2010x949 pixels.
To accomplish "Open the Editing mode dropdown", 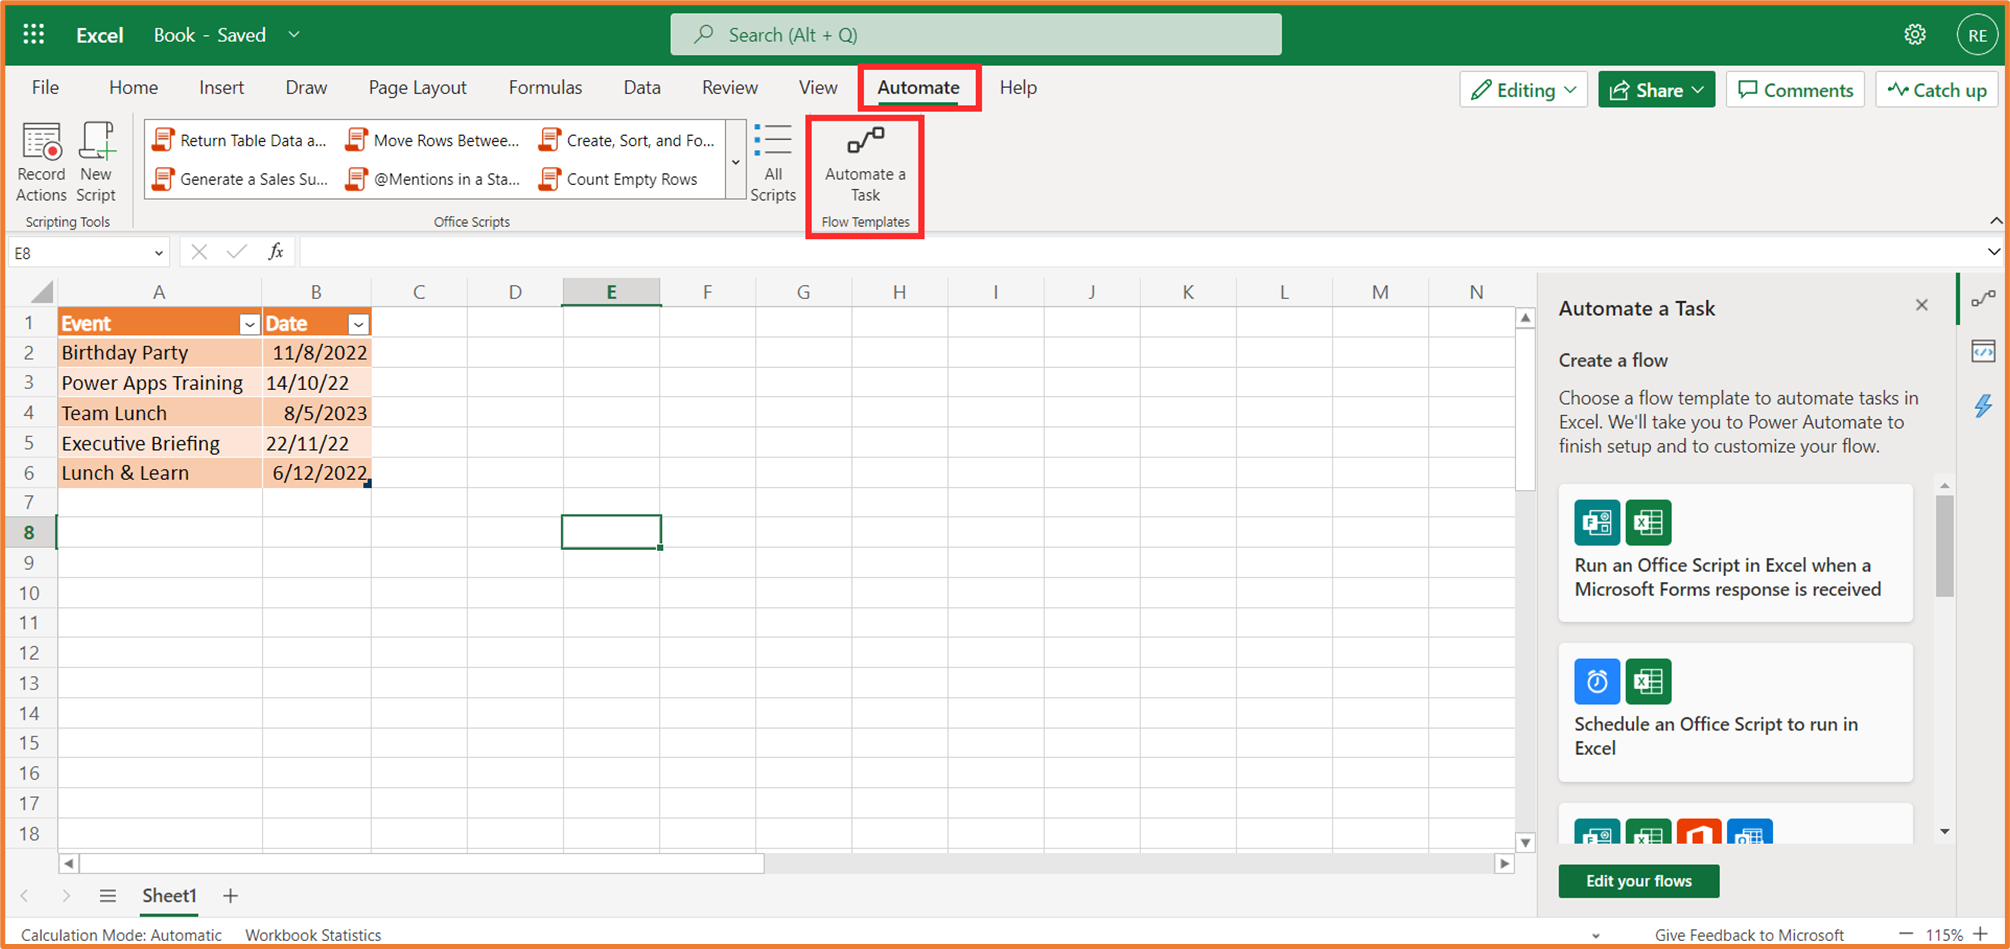I will pyautogui.click(x=1523, y=90).
